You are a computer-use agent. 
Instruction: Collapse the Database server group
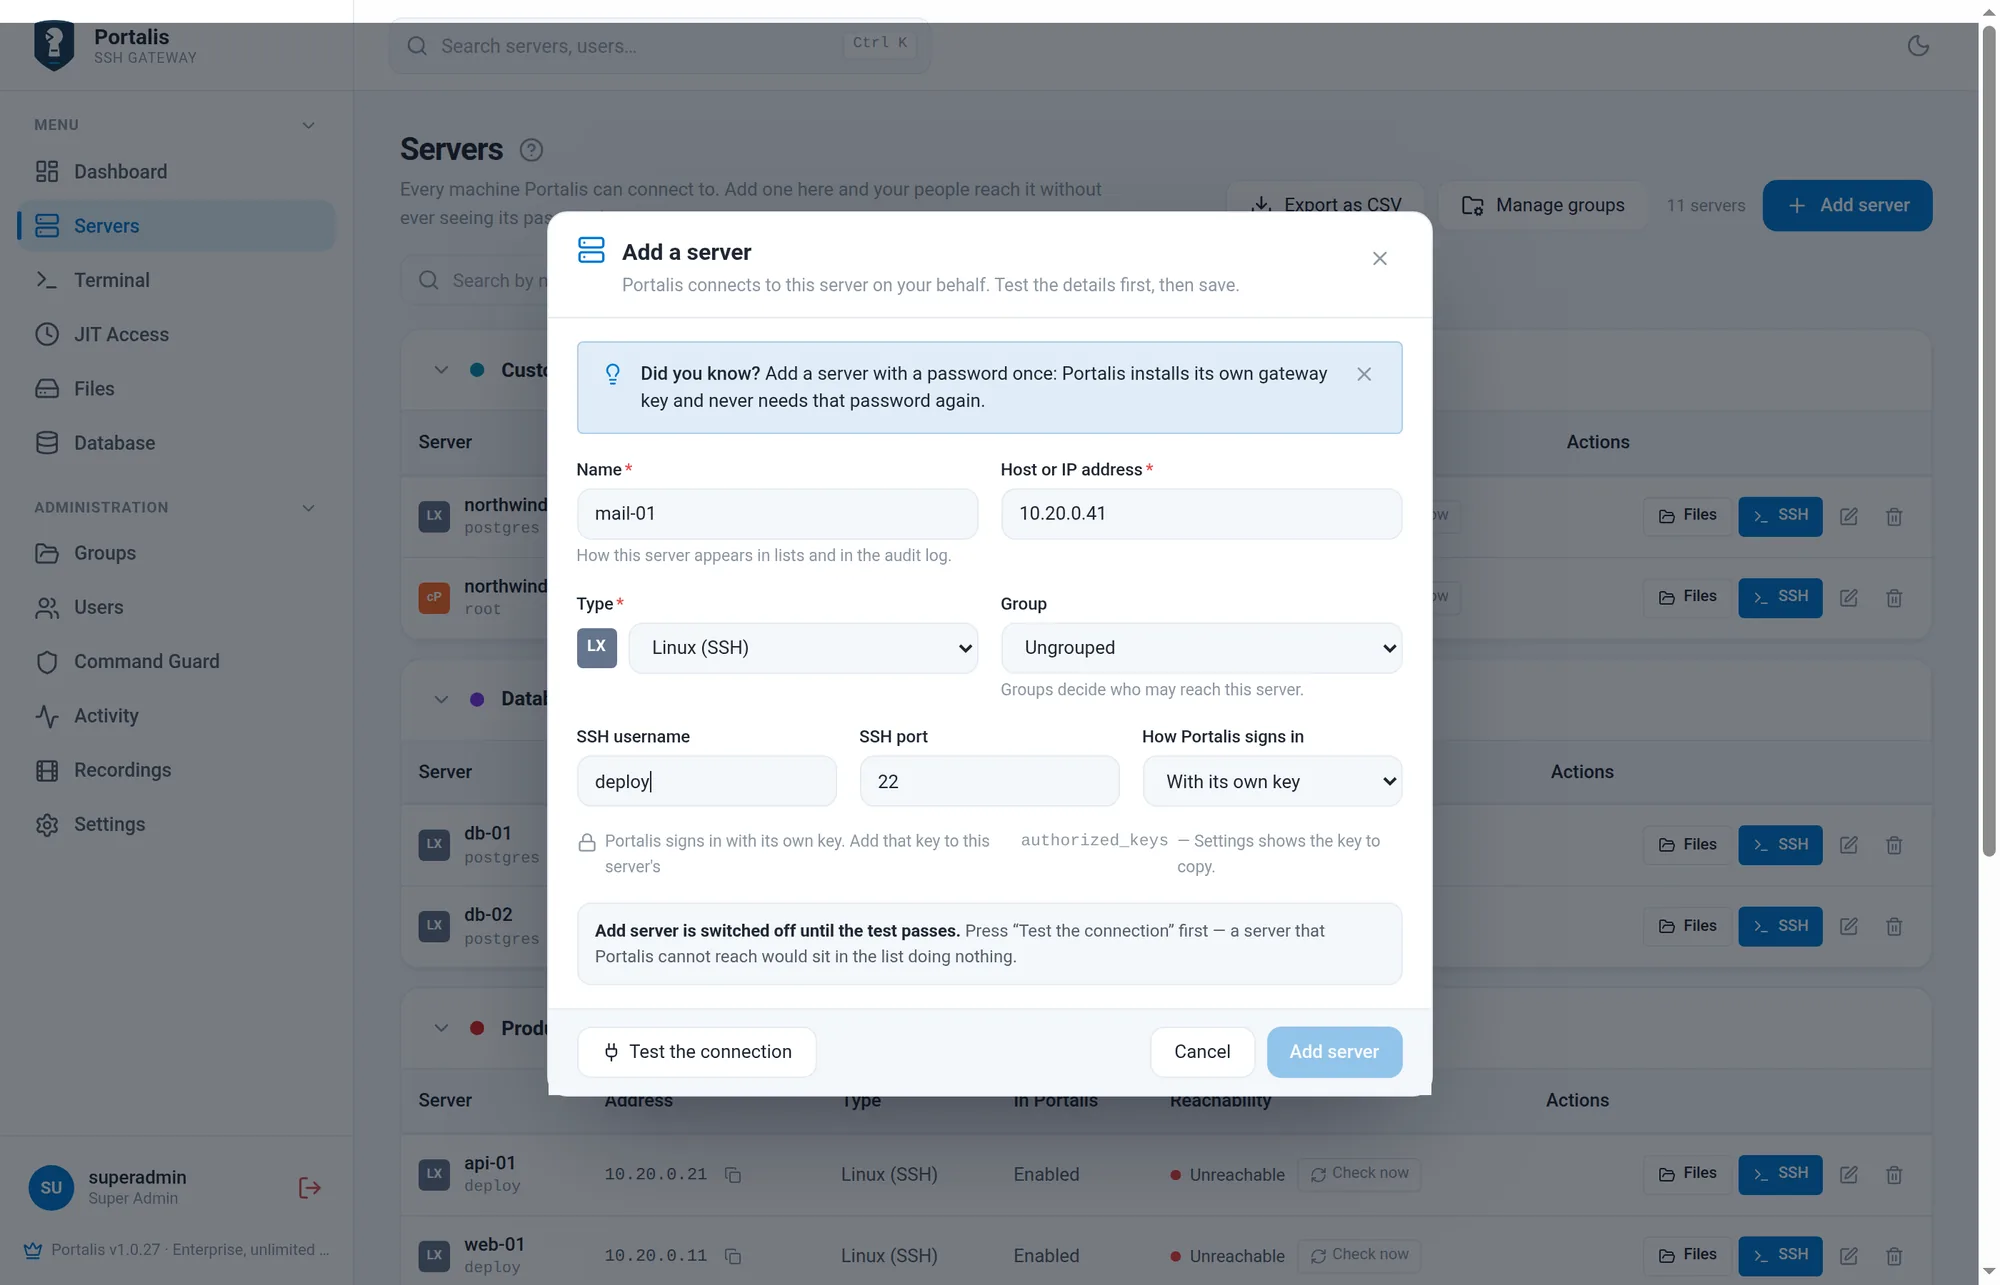pyautogui.click(x=441, y=699)
